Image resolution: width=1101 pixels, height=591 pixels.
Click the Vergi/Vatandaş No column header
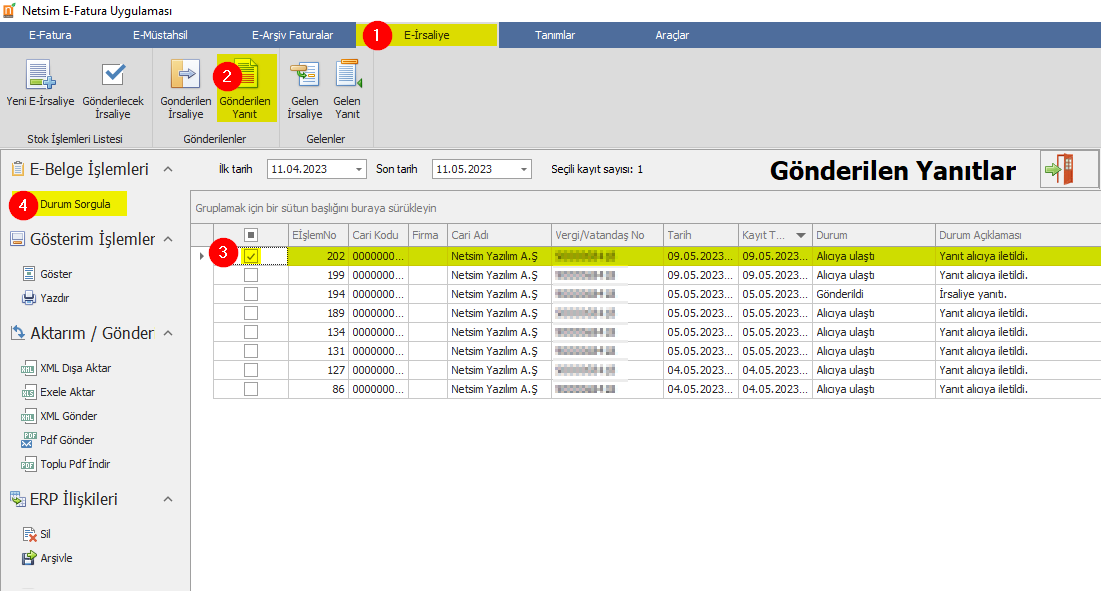click(607, 235)
